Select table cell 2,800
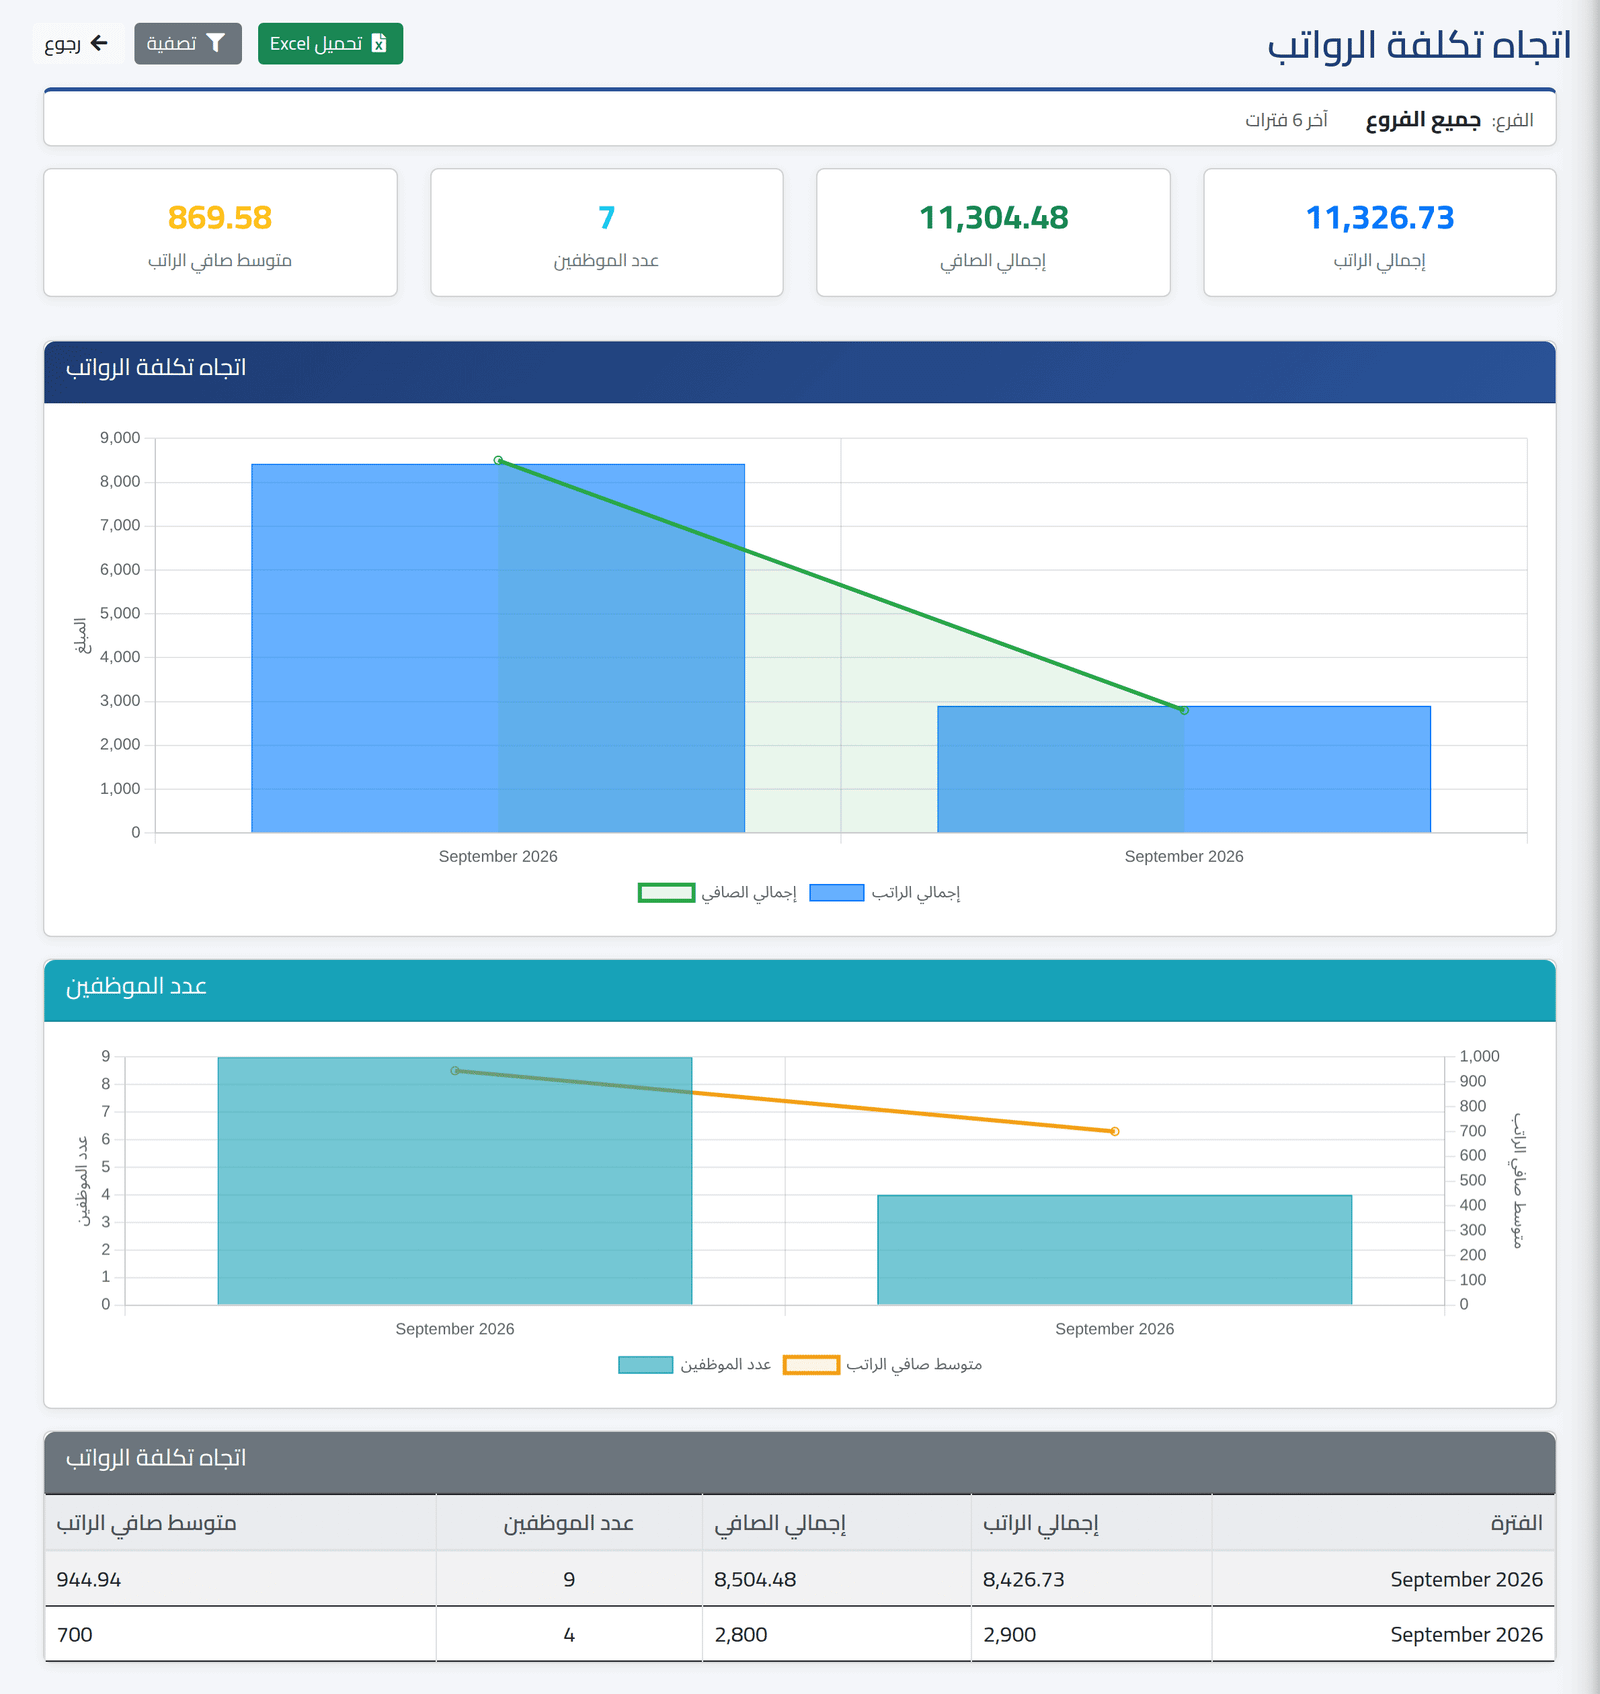Screen dimensions: 1600x1694 [836, 1634]
